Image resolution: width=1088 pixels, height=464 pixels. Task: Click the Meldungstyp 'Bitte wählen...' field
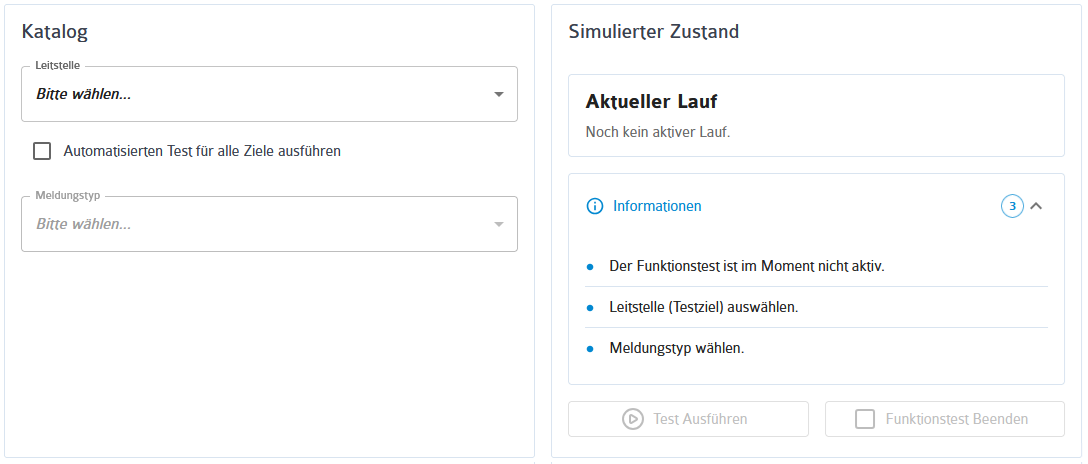pos(269,225)
